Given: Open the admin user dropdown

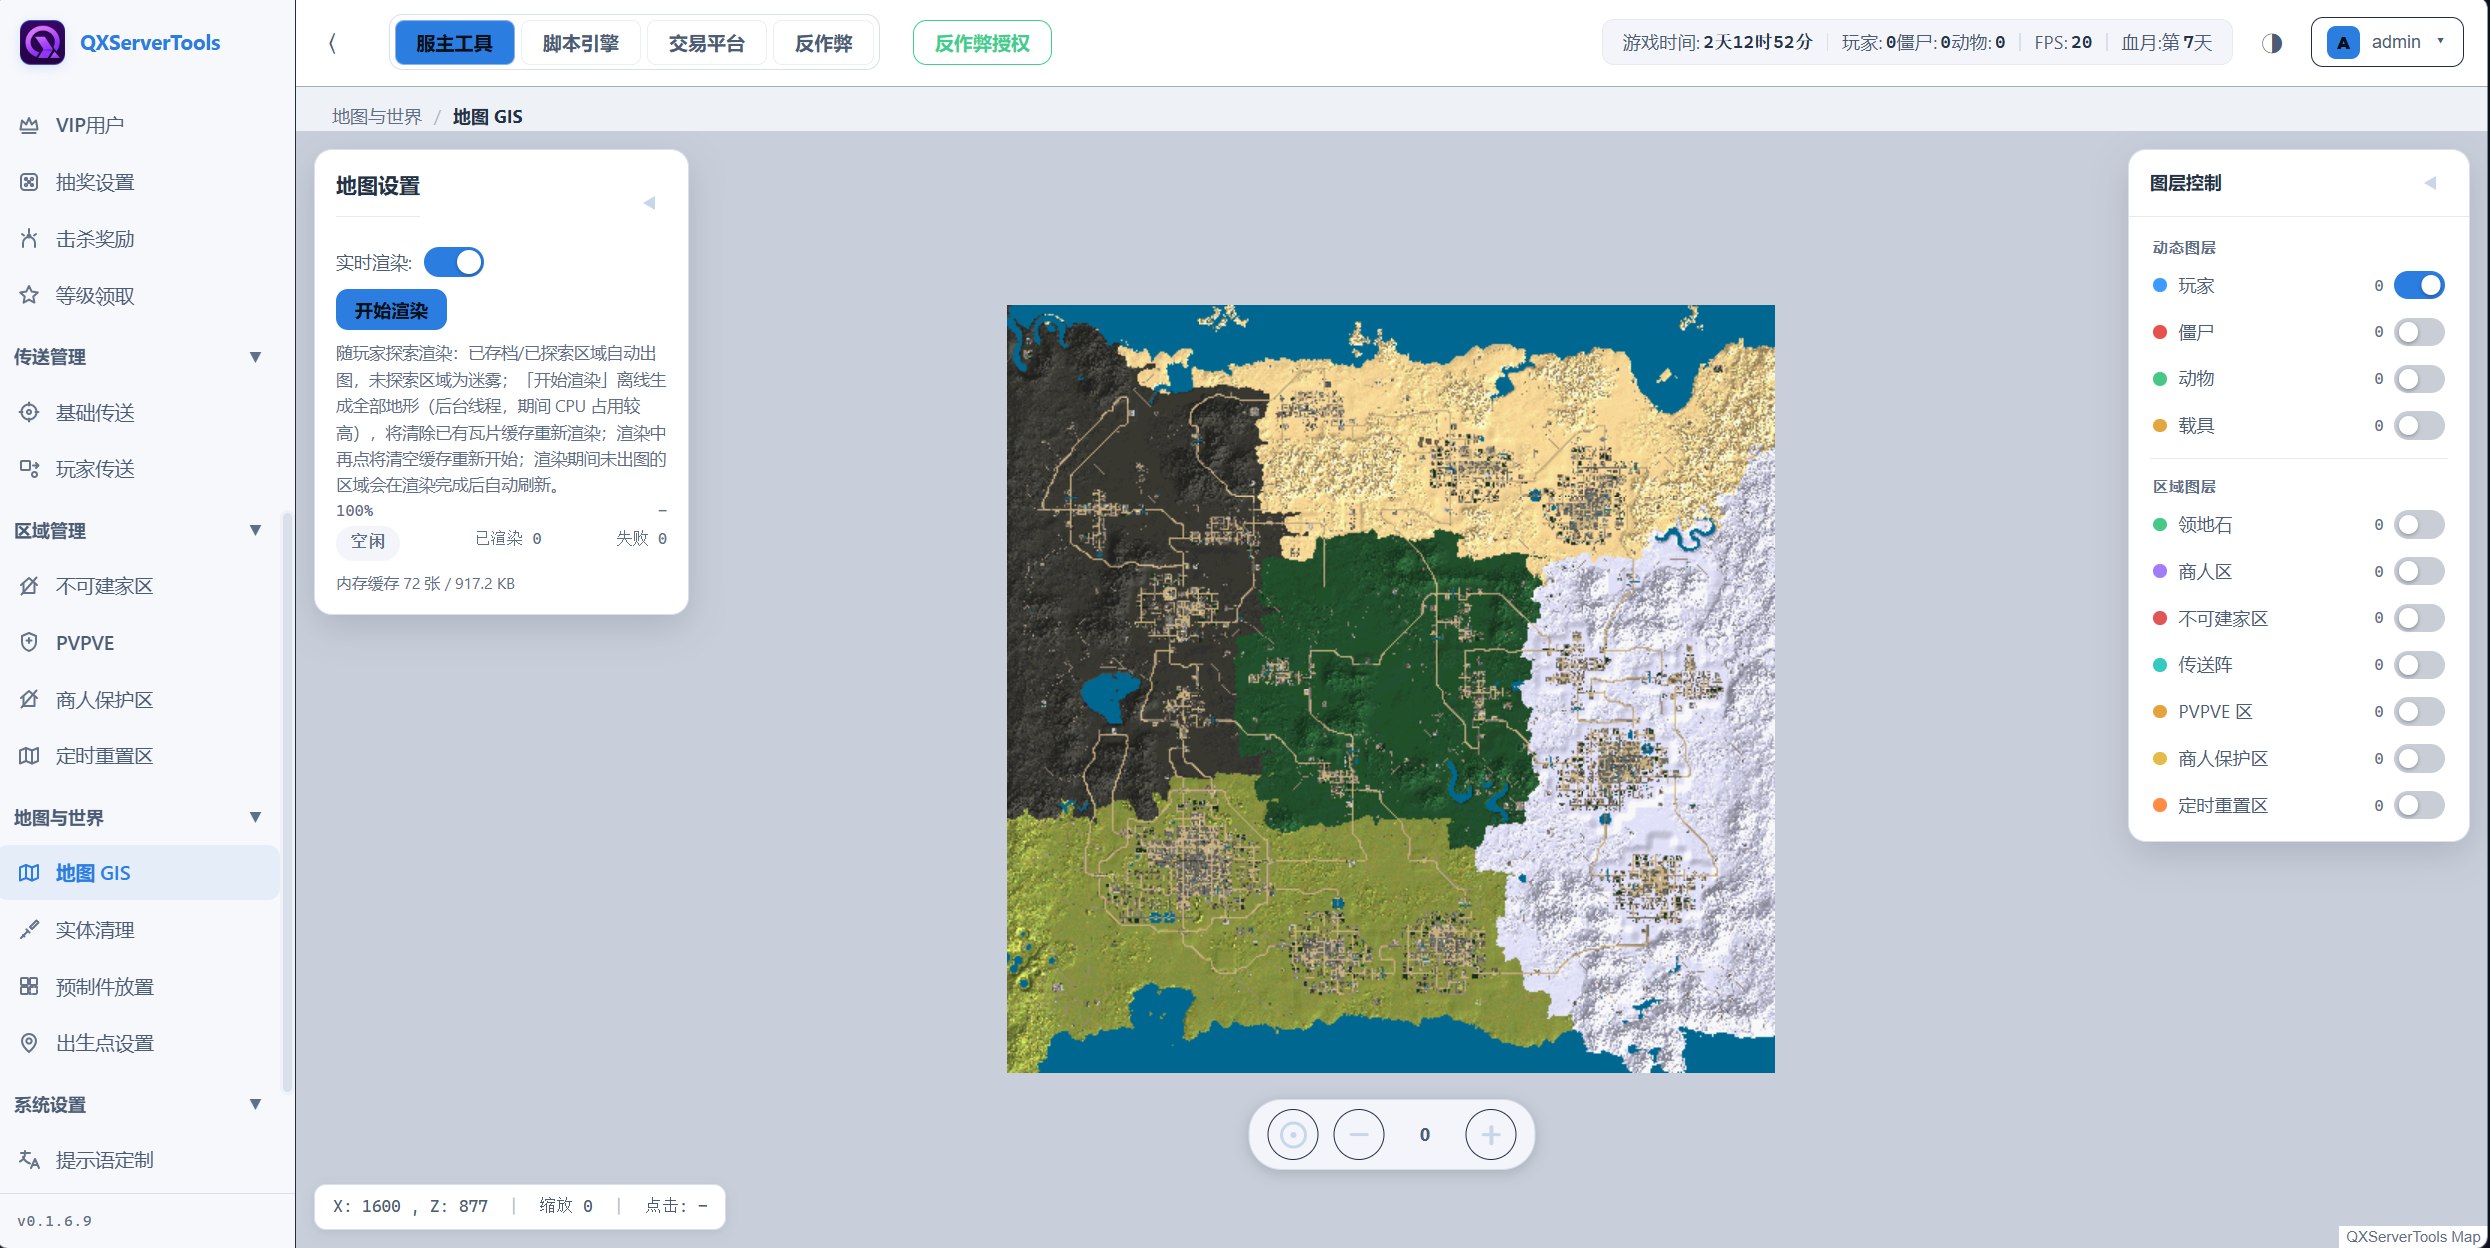Looking at the screenshot, I should pyautogui.click(x=2386, y=43).
